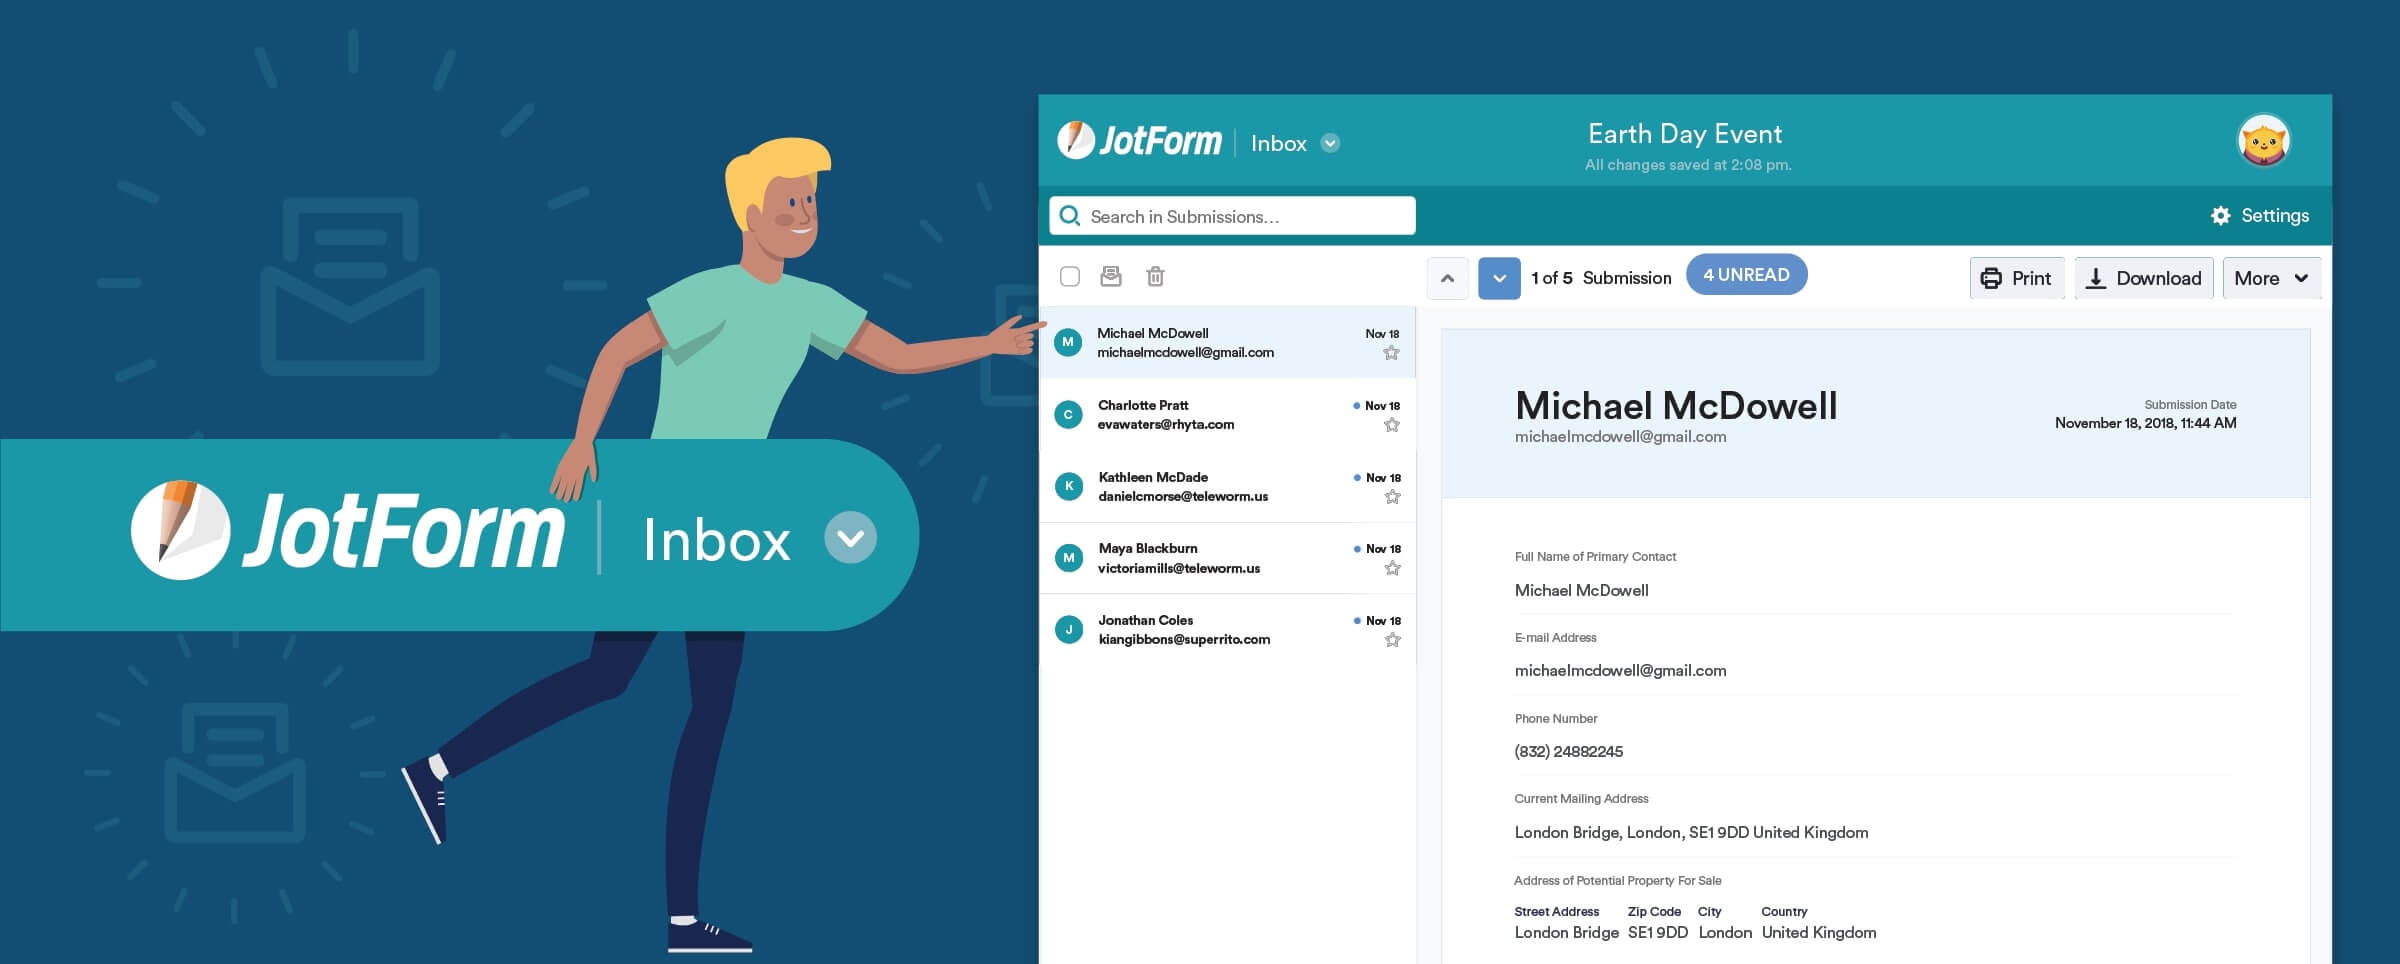Image resolution: width=2400 pixels, height=964 pixels.
Task: Tick the select-all submissions checkbox
Action: tap(1069, 277)
